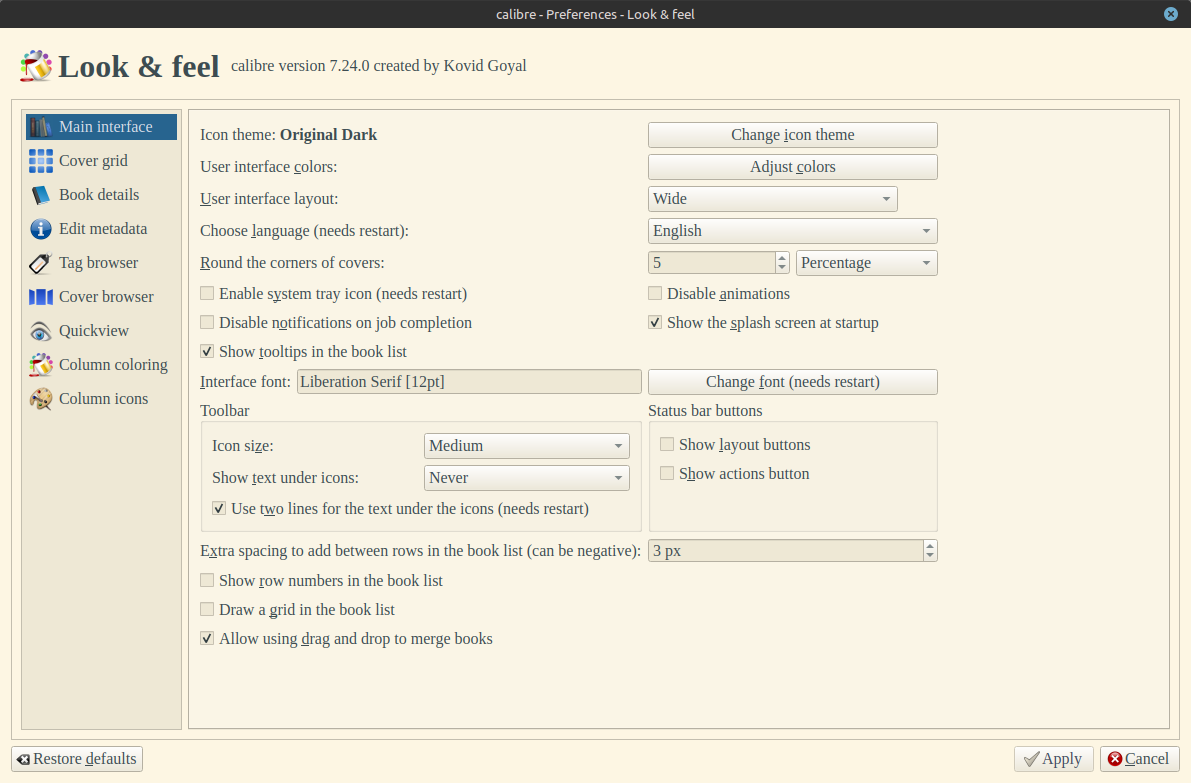Click the Apply button
Viewport: 1191px width, 783px height.
click(1053, 759)
